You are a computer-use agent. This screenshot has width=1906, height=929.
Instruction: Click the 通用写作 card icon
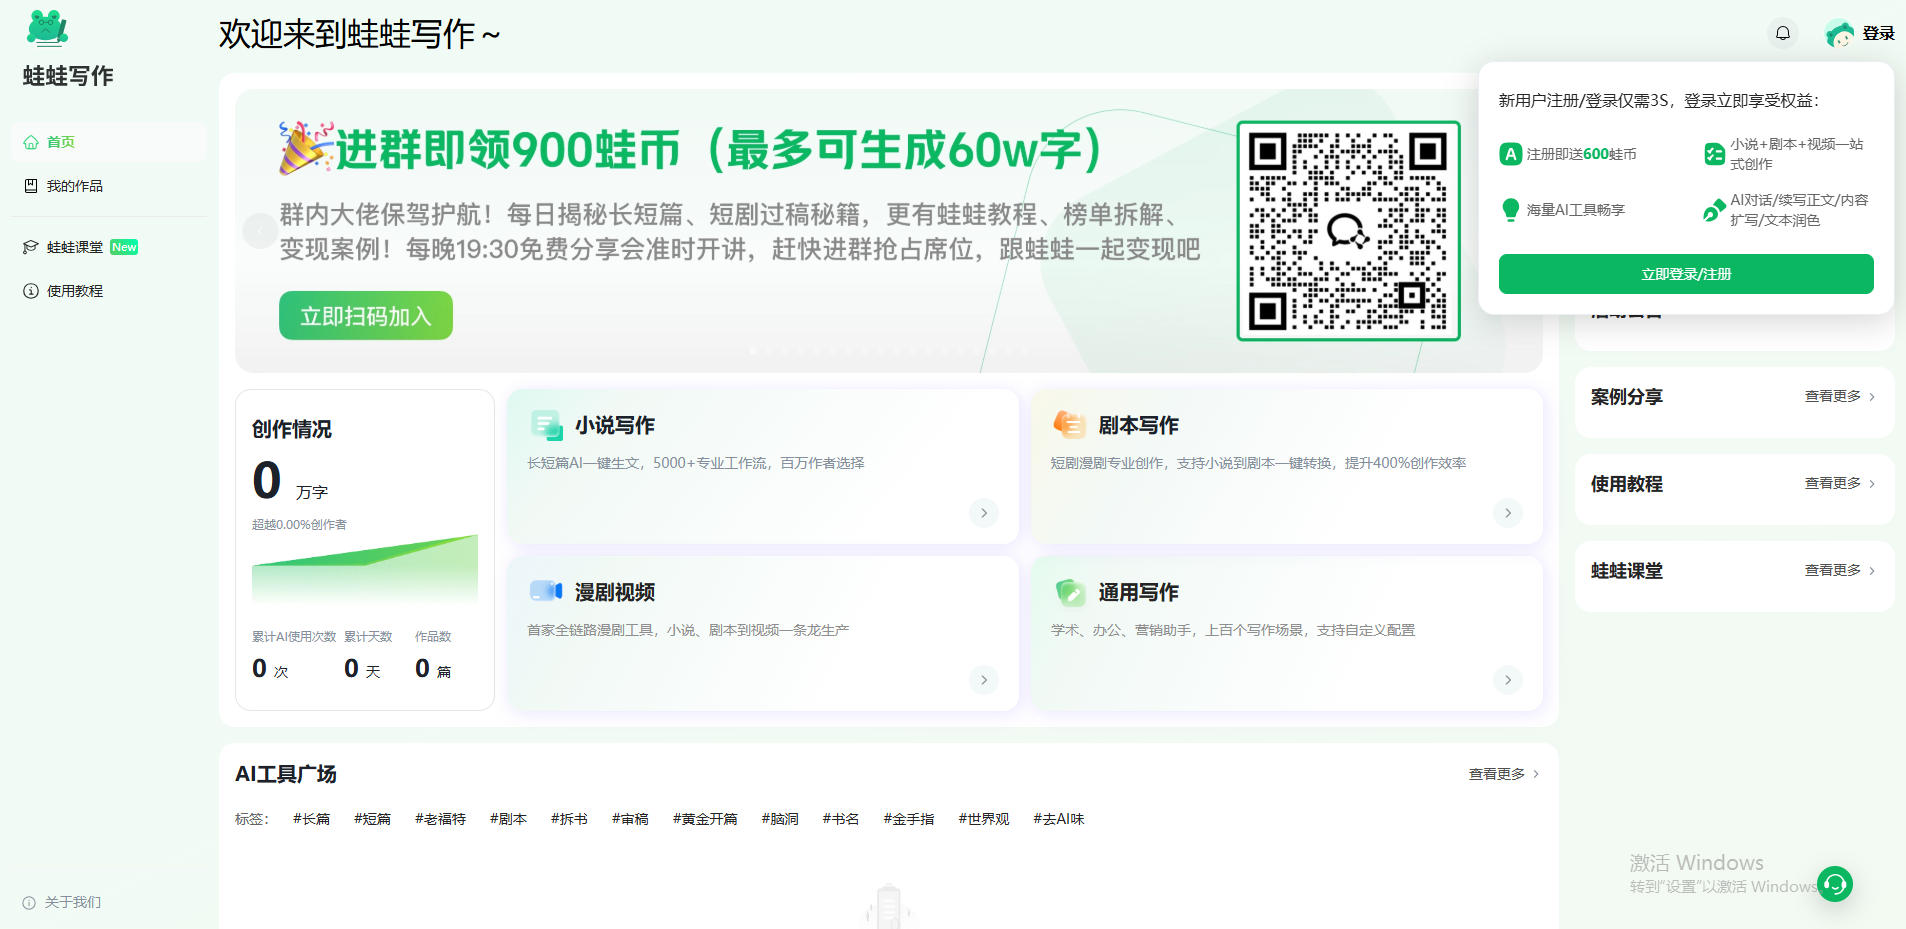pyautogui.click(x=1070, y=592)
